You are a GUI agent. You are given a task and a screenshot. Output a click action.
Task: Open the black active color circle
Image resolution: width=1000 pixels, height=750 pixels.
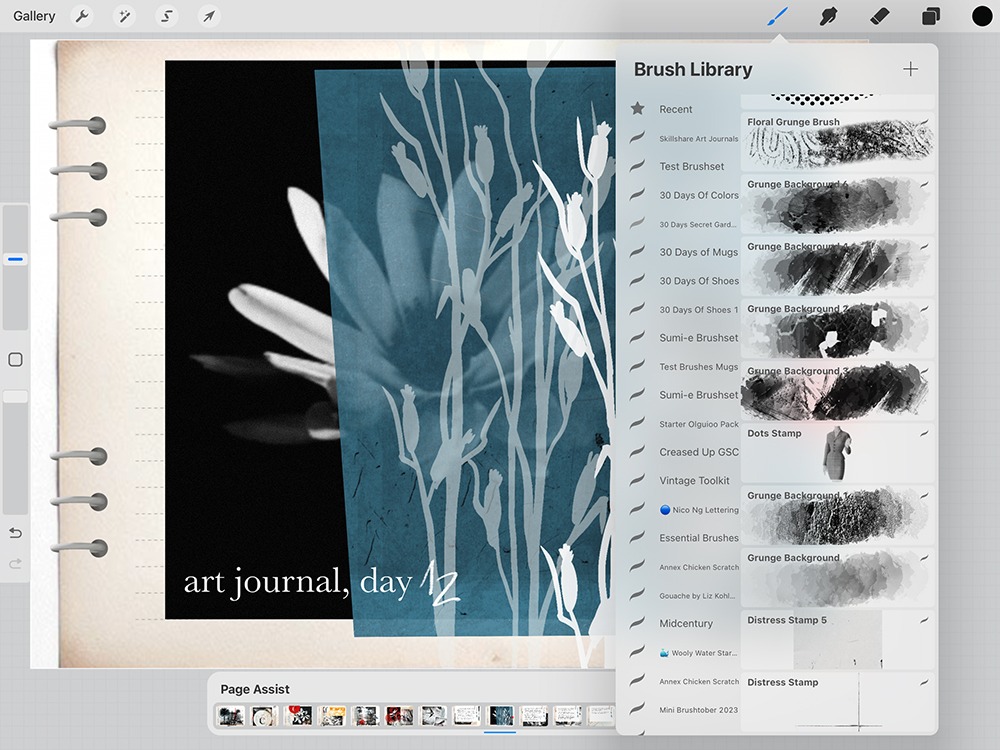(x=982, y=16)
